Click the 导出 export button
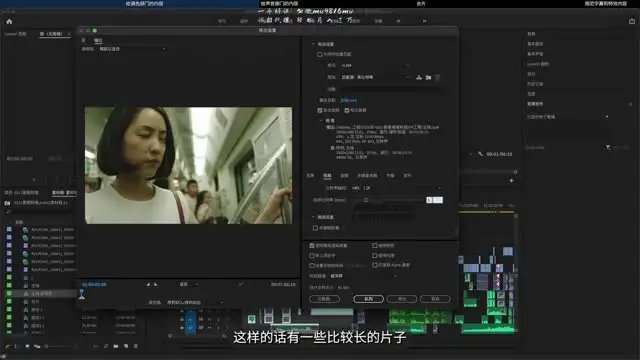Viewport: 640px width, 360px height. click(x=402, y=299)
